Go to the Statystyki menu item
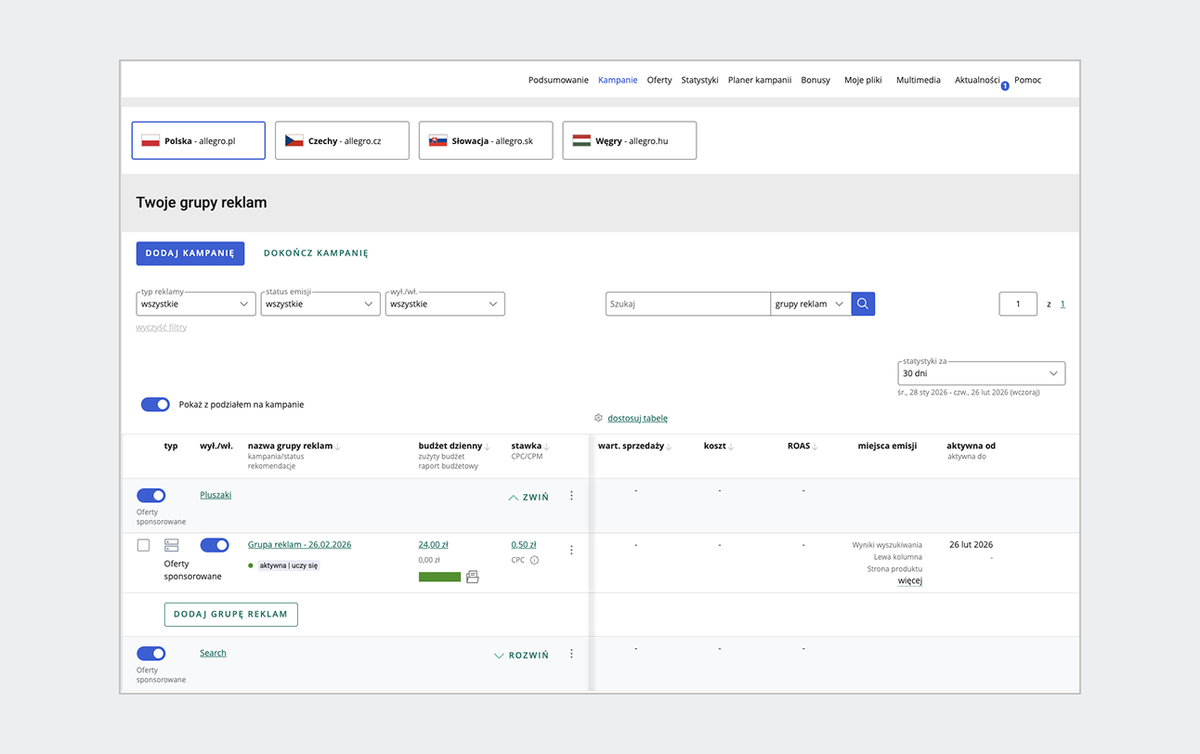1200x754 pixels. pos(699,80)
